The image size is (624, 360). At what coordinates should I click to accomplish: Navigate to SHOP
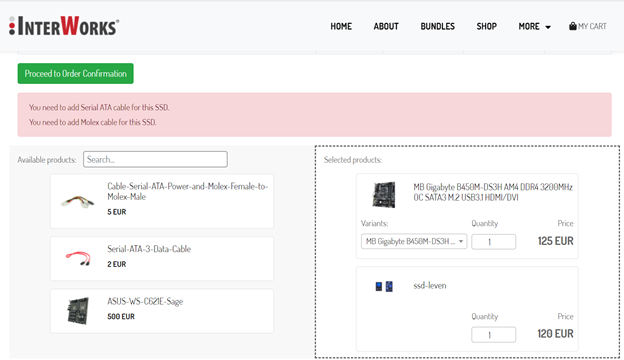coord(487,27)
